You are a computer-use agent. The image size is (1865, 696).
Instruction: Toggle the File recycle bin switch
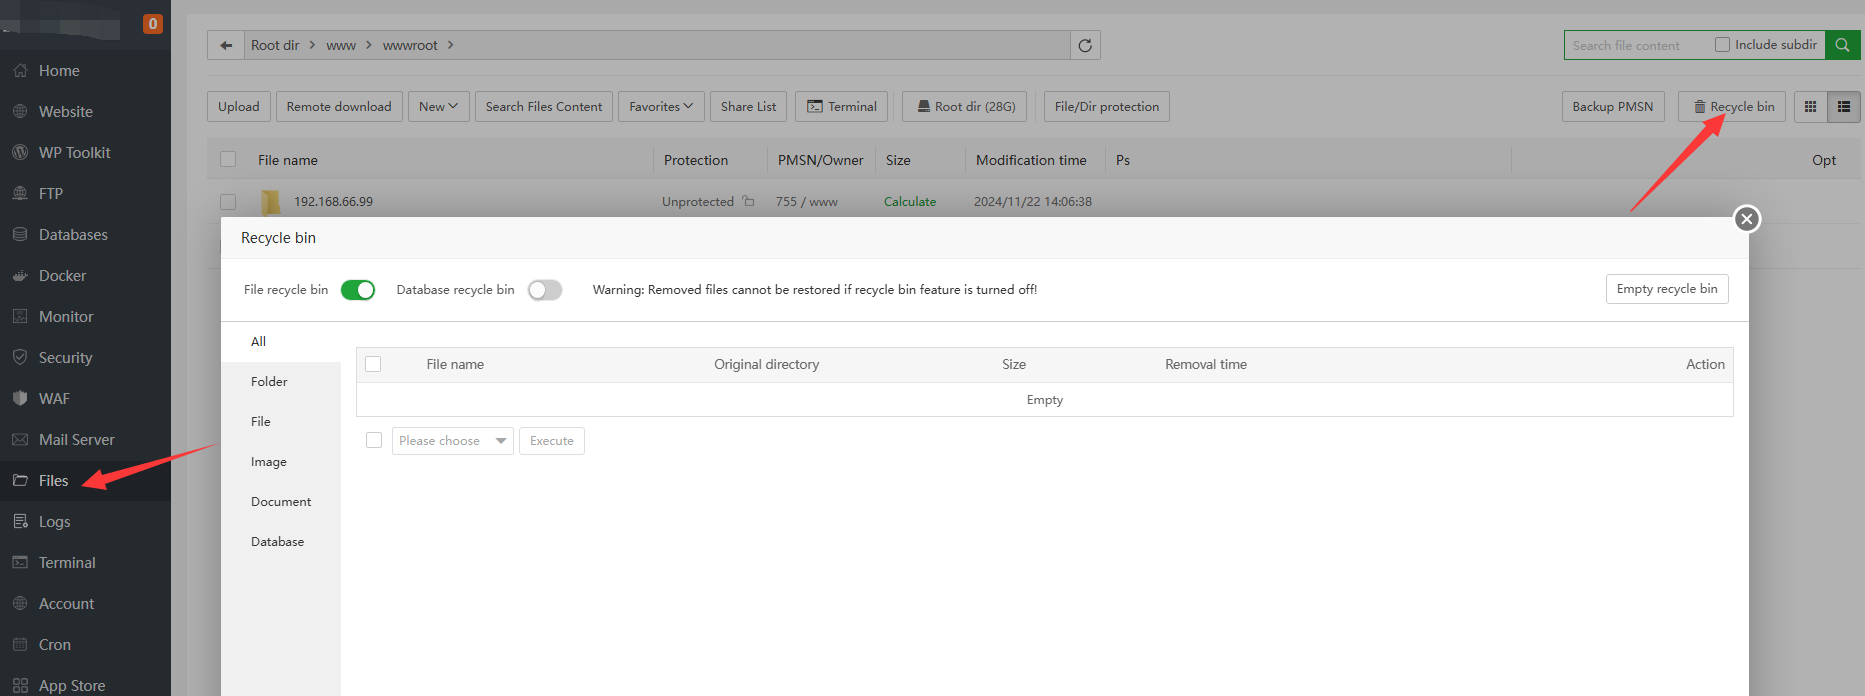click(358, 290)
